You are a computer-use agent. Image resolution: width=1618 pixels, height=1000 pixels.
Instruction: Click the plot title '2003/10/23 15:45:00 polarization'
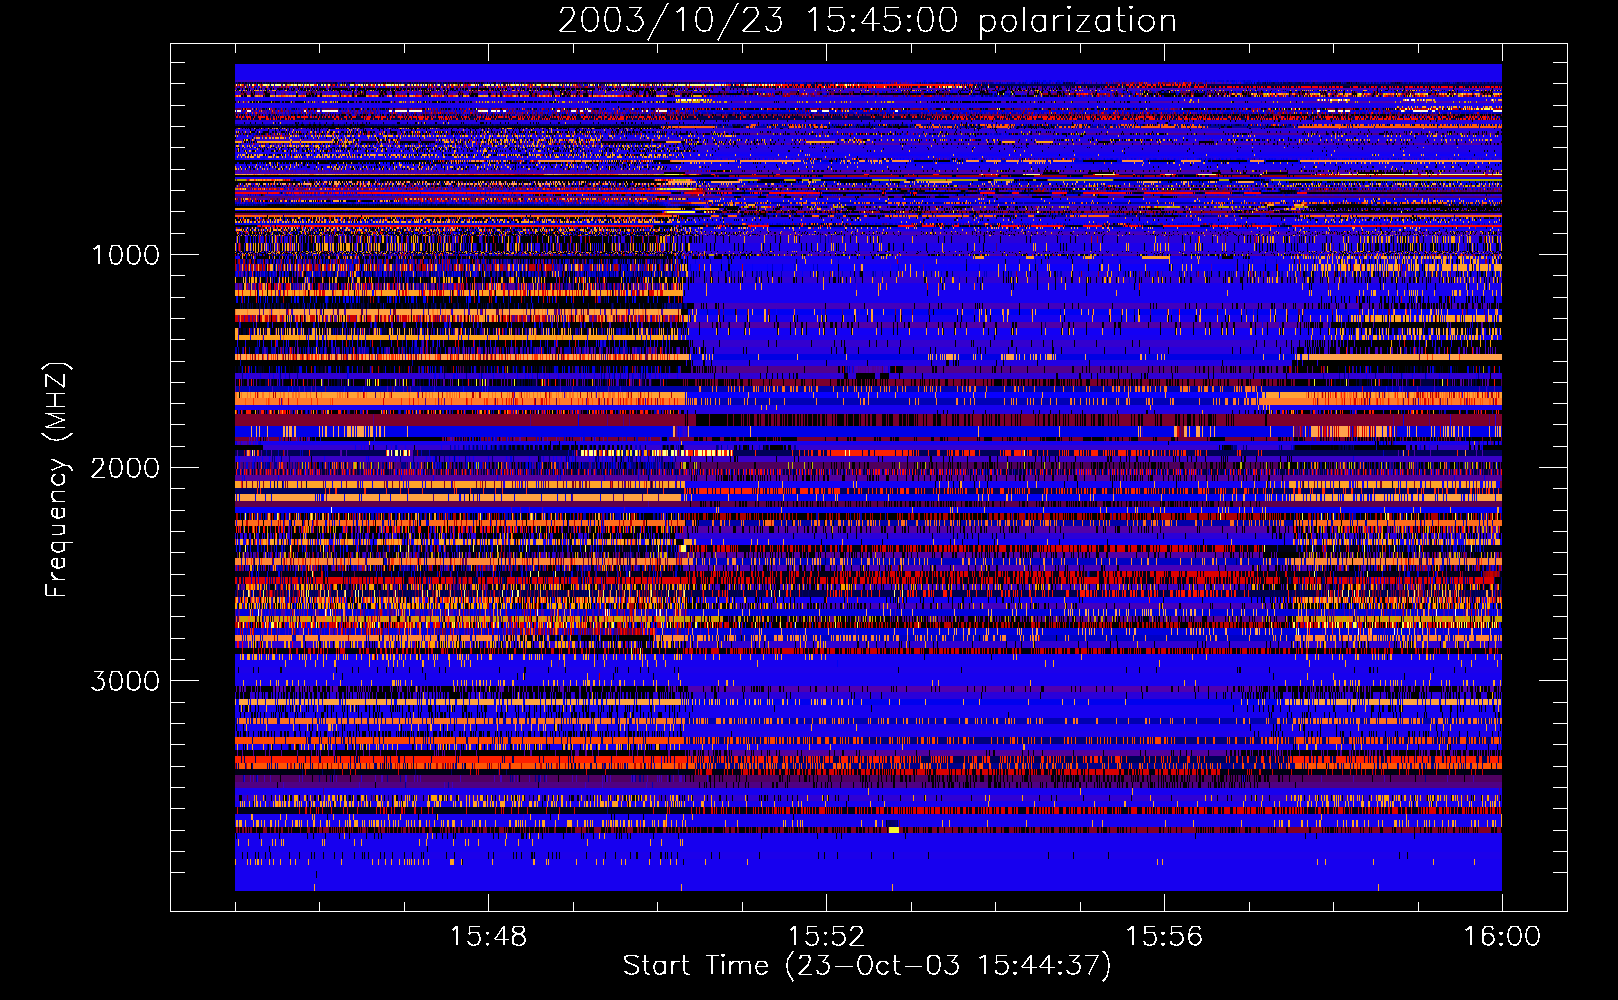[x=867, y=20]
